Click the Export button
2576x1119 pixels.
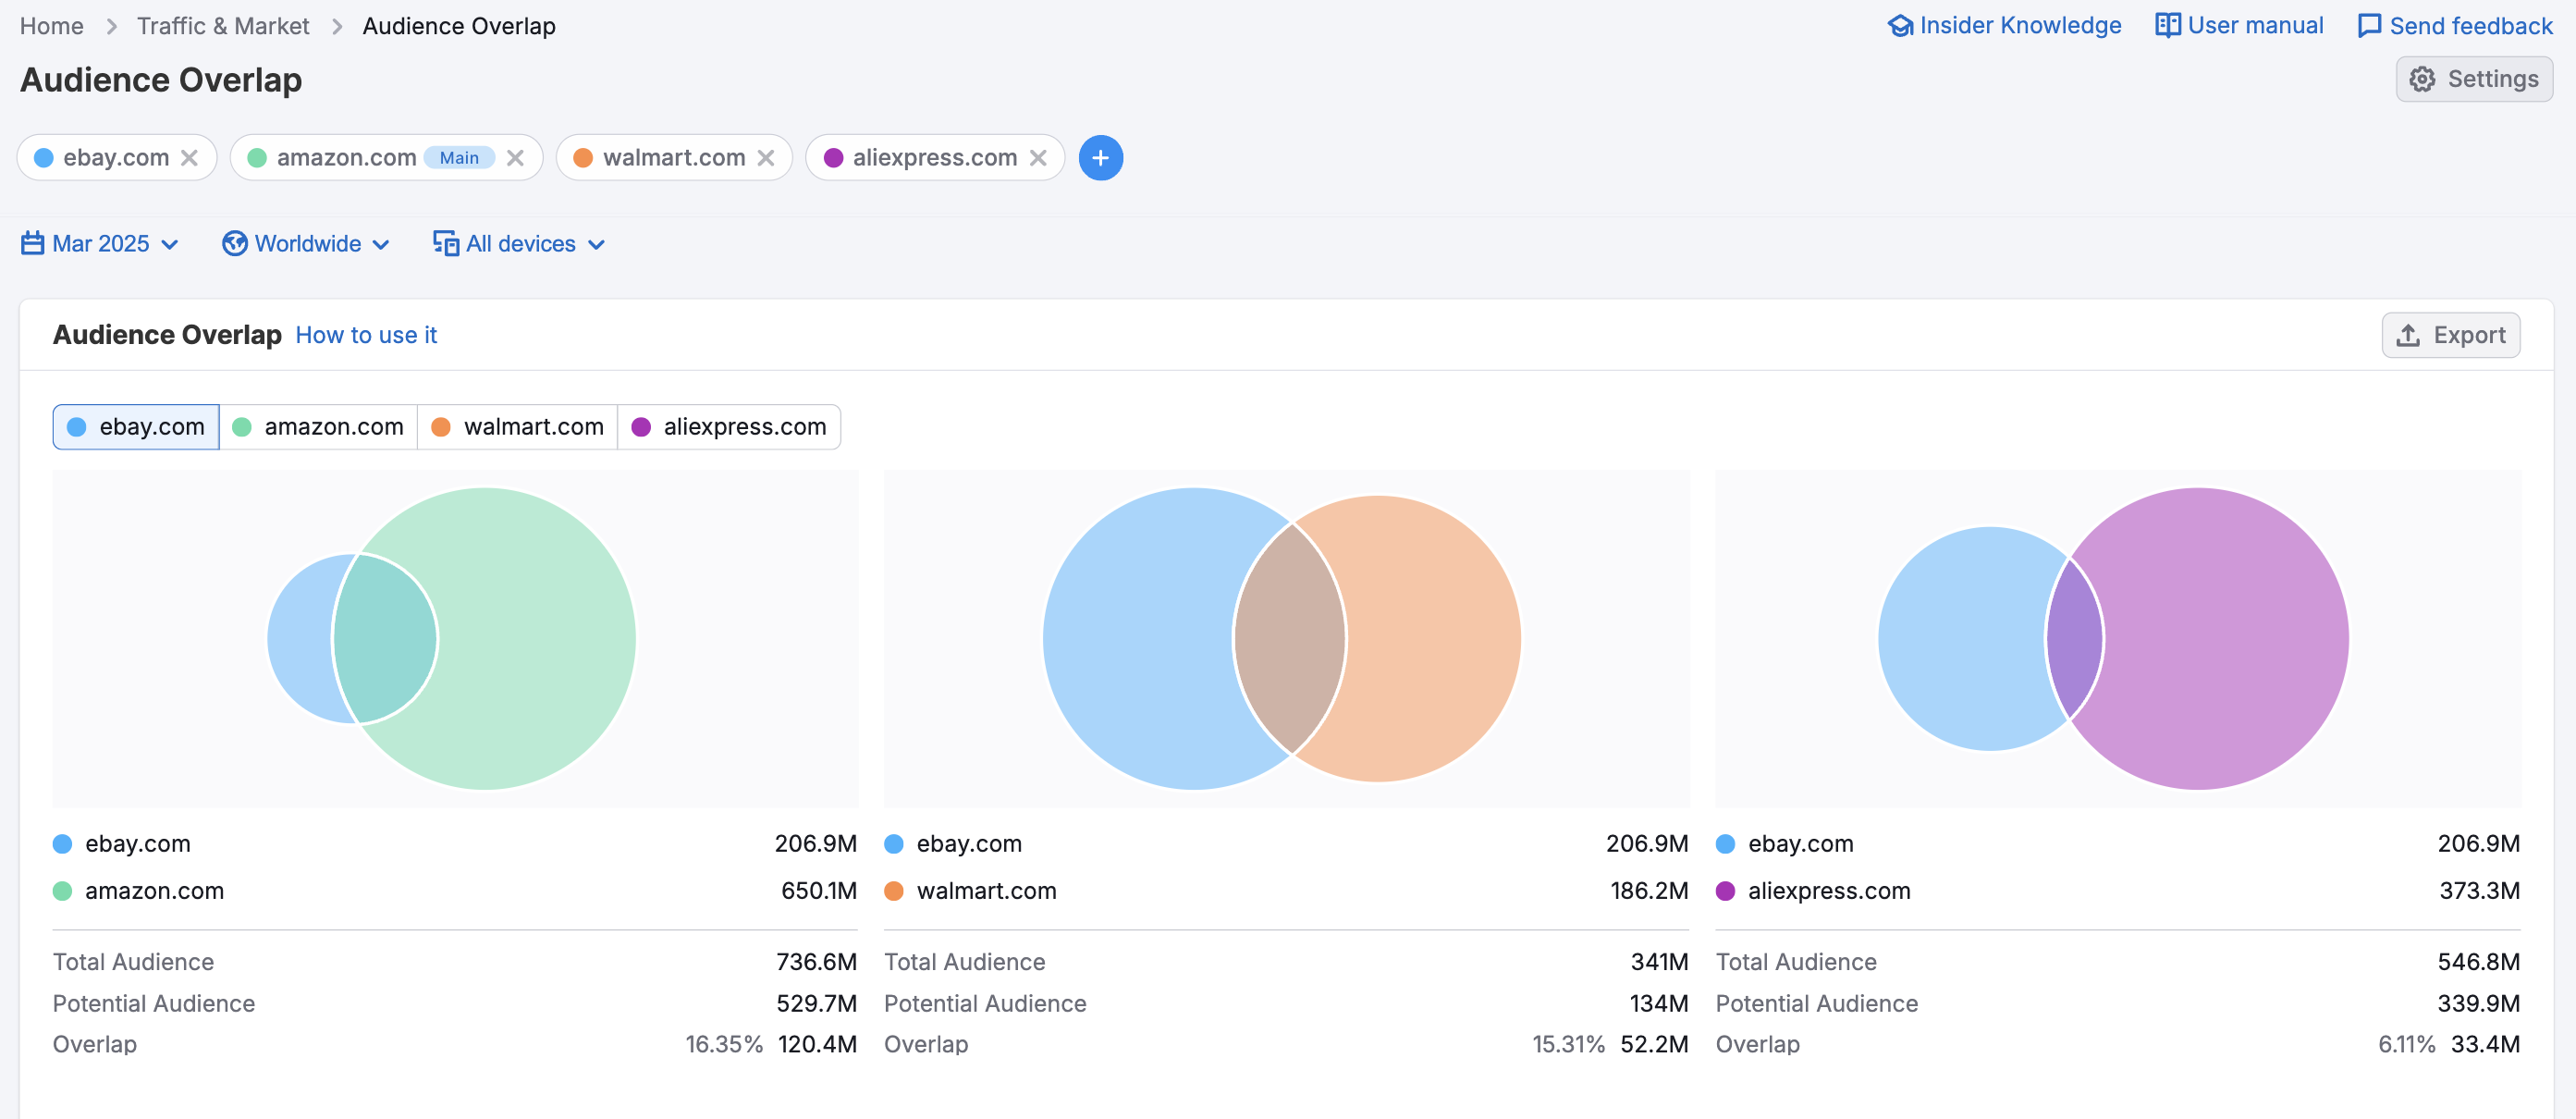coord(2451,334)
